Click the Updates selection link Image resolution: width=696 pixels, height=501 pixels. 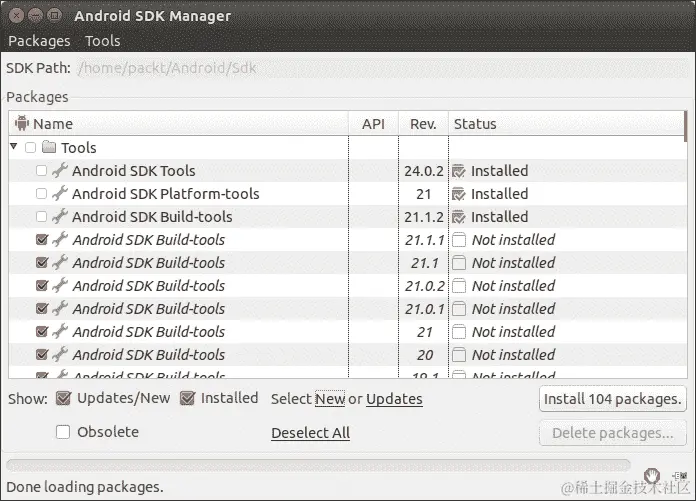point(394,399)
